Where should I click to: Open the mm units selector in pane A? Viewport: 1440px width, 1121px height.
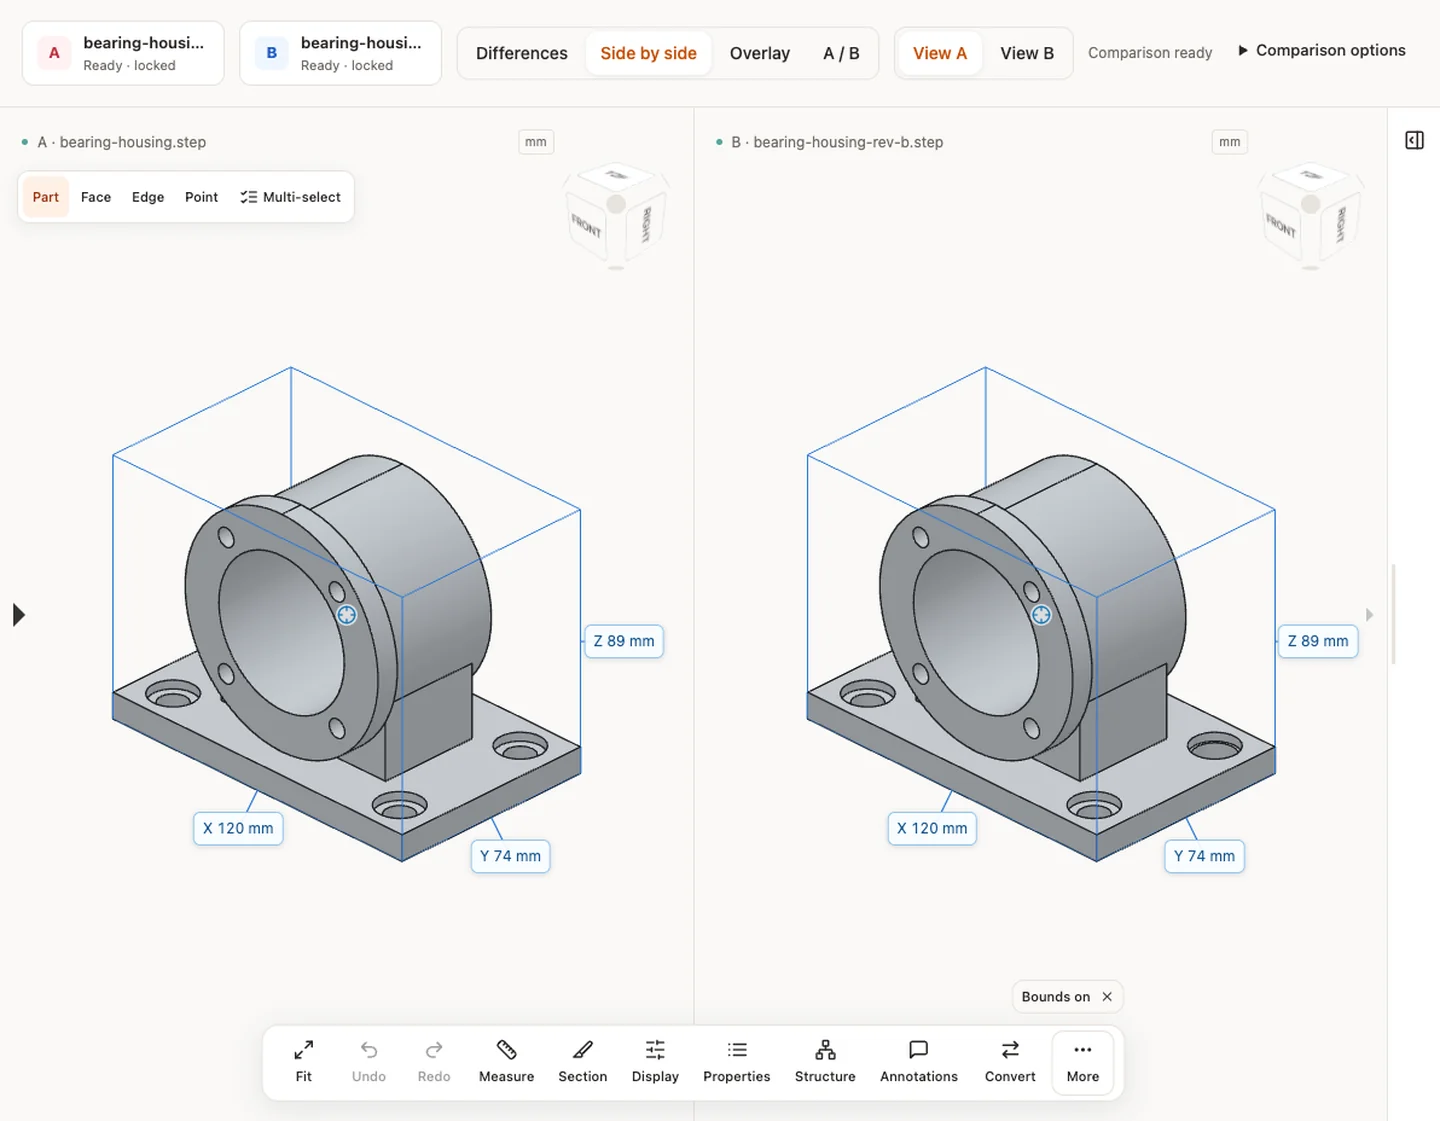coord(536,142)
